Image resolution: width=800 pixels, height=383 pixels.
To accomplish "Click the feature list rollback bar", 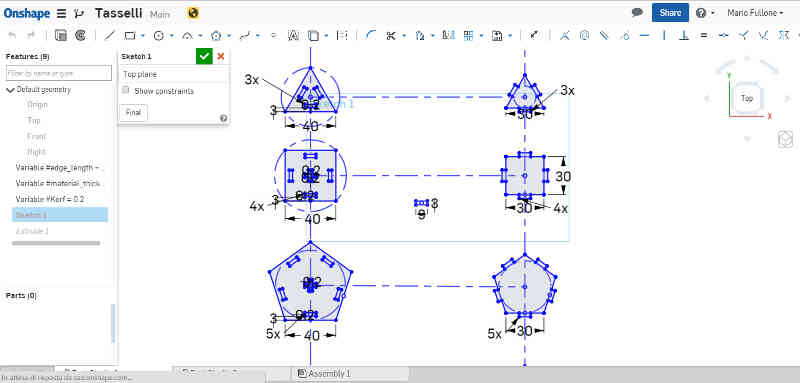I will click(x=56, y=243).
